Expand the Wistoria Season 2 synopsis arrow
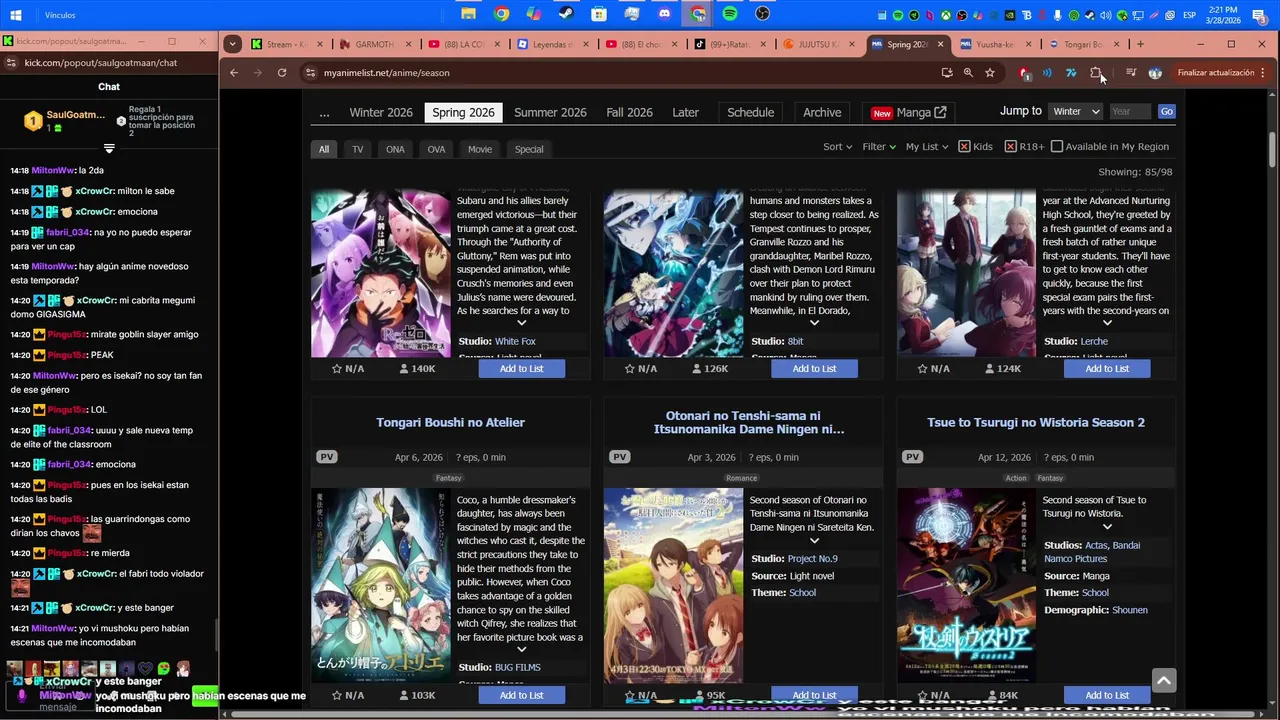1280x720 pixels. [1107, 527]
